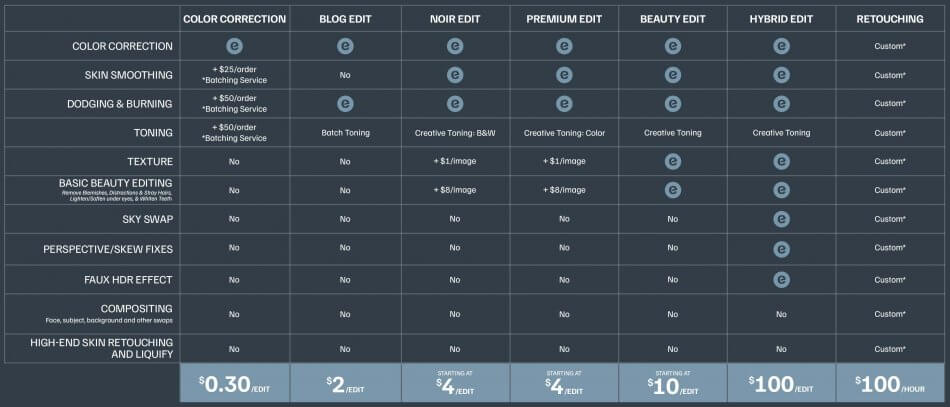Image resolution: width=950 pixels, height=407 pixels.
Task: Click Color Correction icon in the Color Correction column
Action: pos(235,46)
